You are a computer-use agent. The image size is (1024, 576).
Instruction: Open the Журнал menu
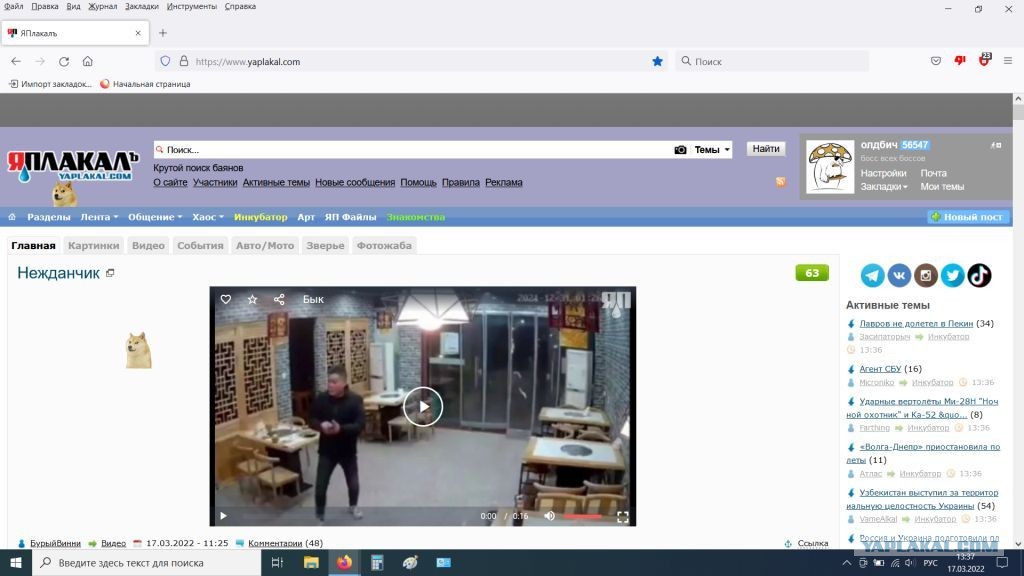(103, 7)
